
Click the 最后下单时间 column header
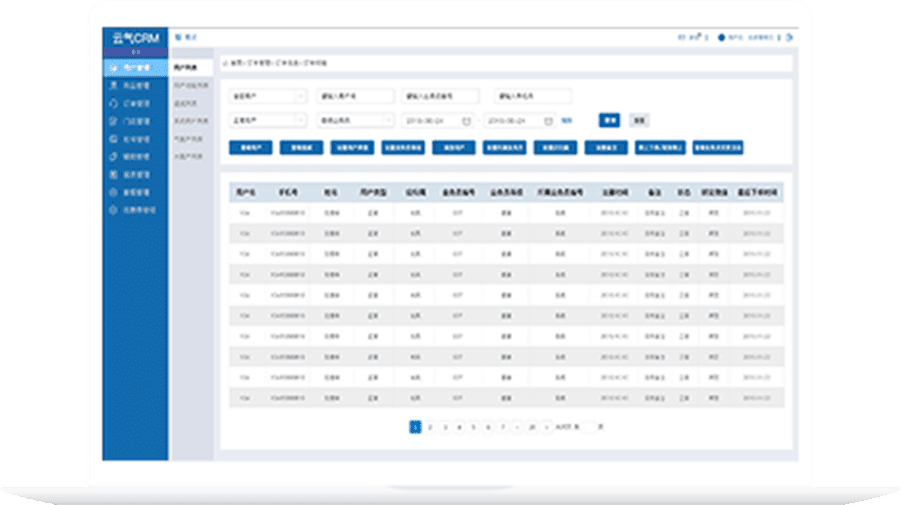(757, 192)
